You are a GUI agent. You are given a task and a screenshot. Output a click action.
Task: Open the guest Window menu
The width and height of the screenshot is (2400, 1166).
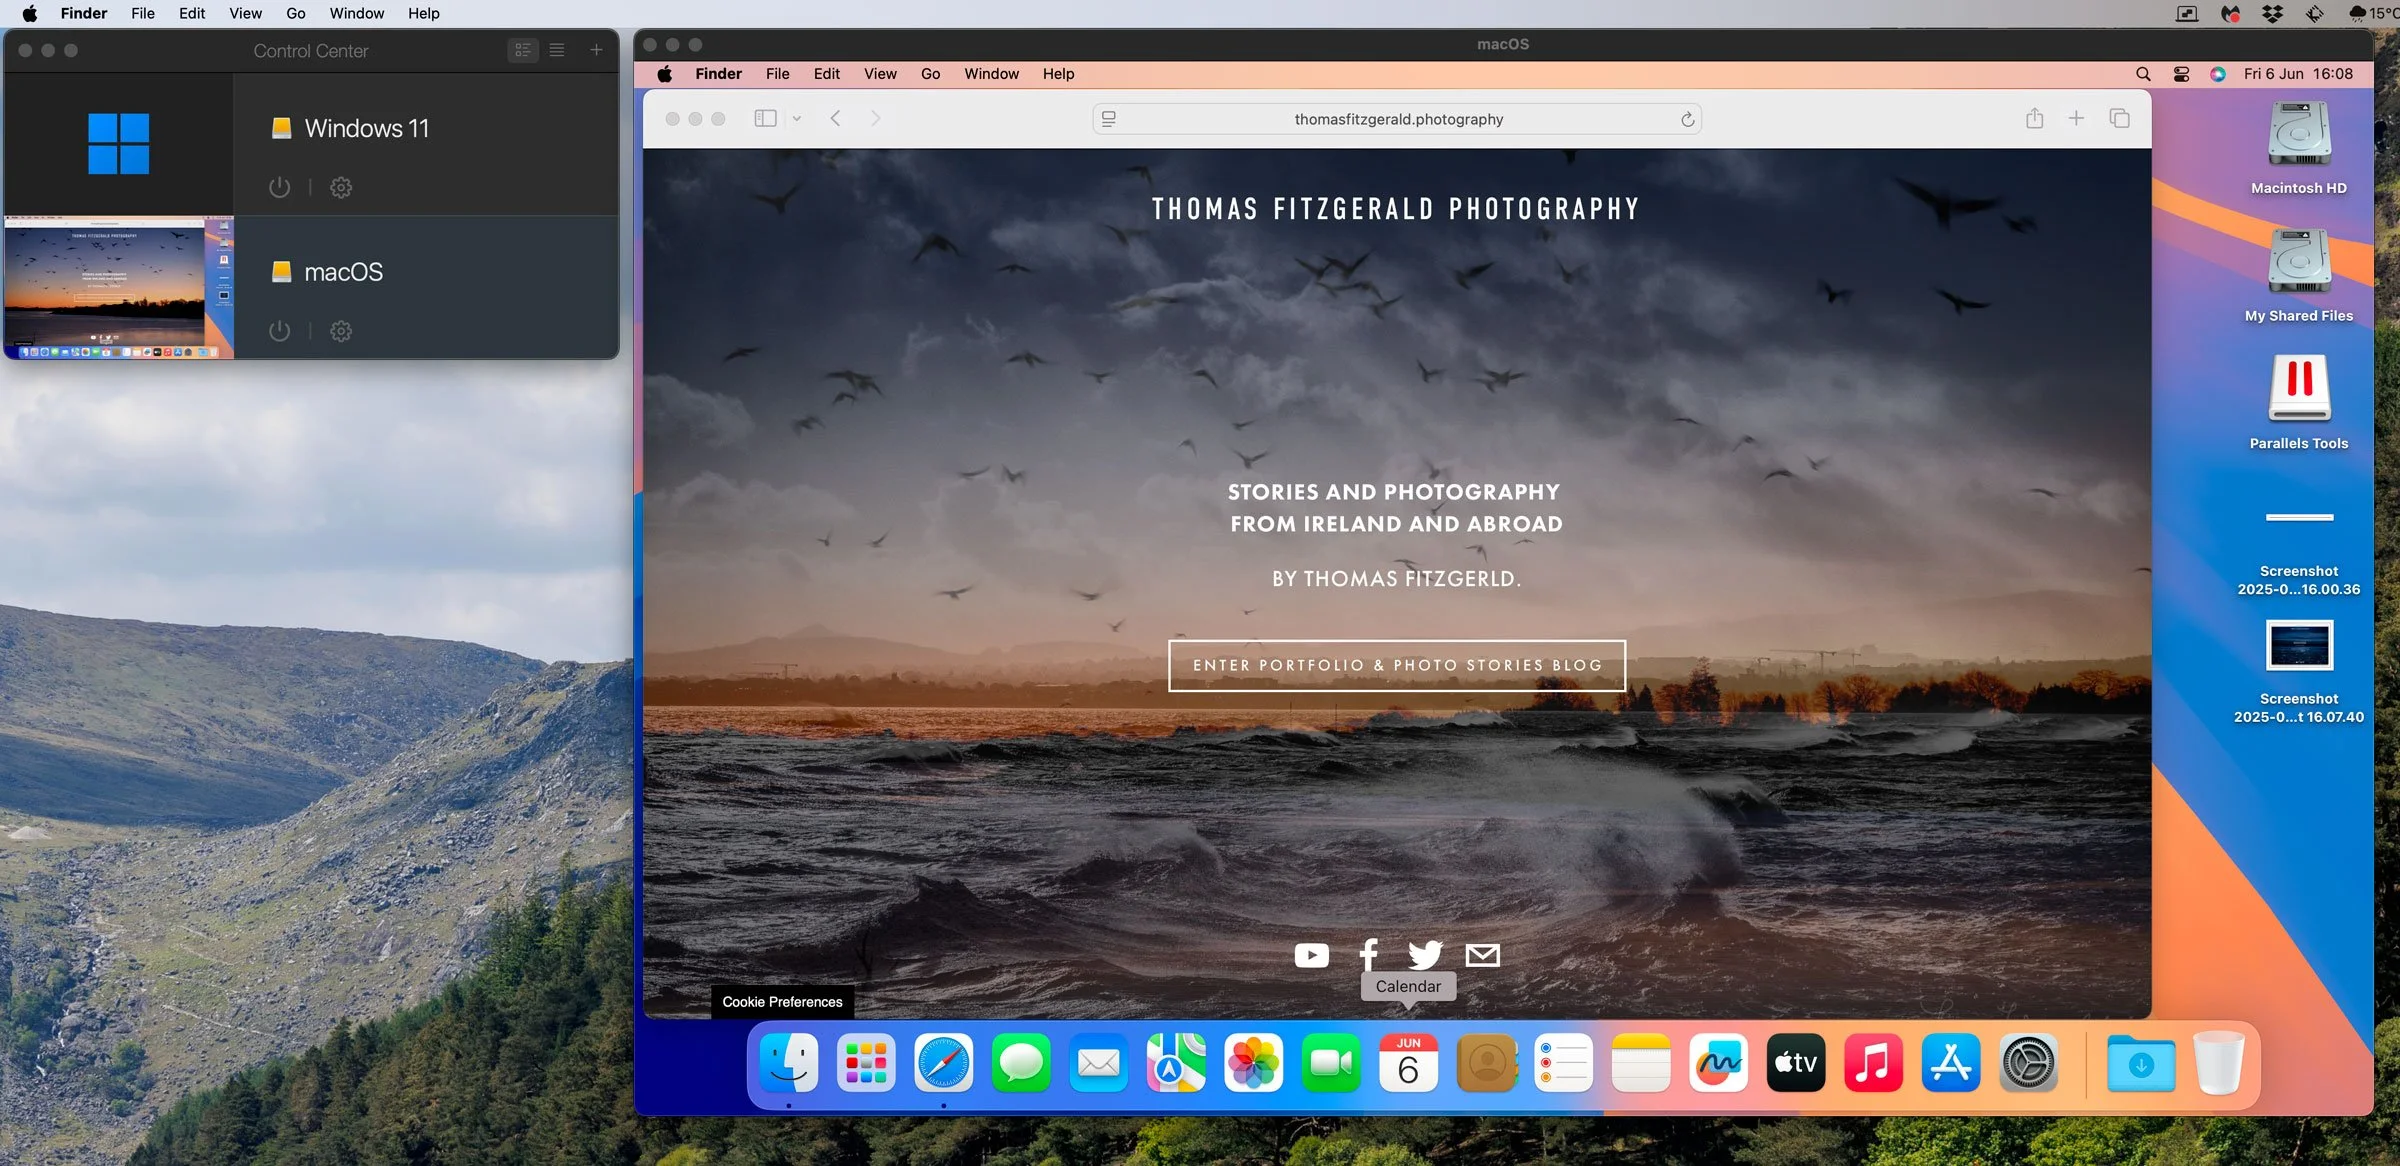pyautogui.click(x=990, y=74)
